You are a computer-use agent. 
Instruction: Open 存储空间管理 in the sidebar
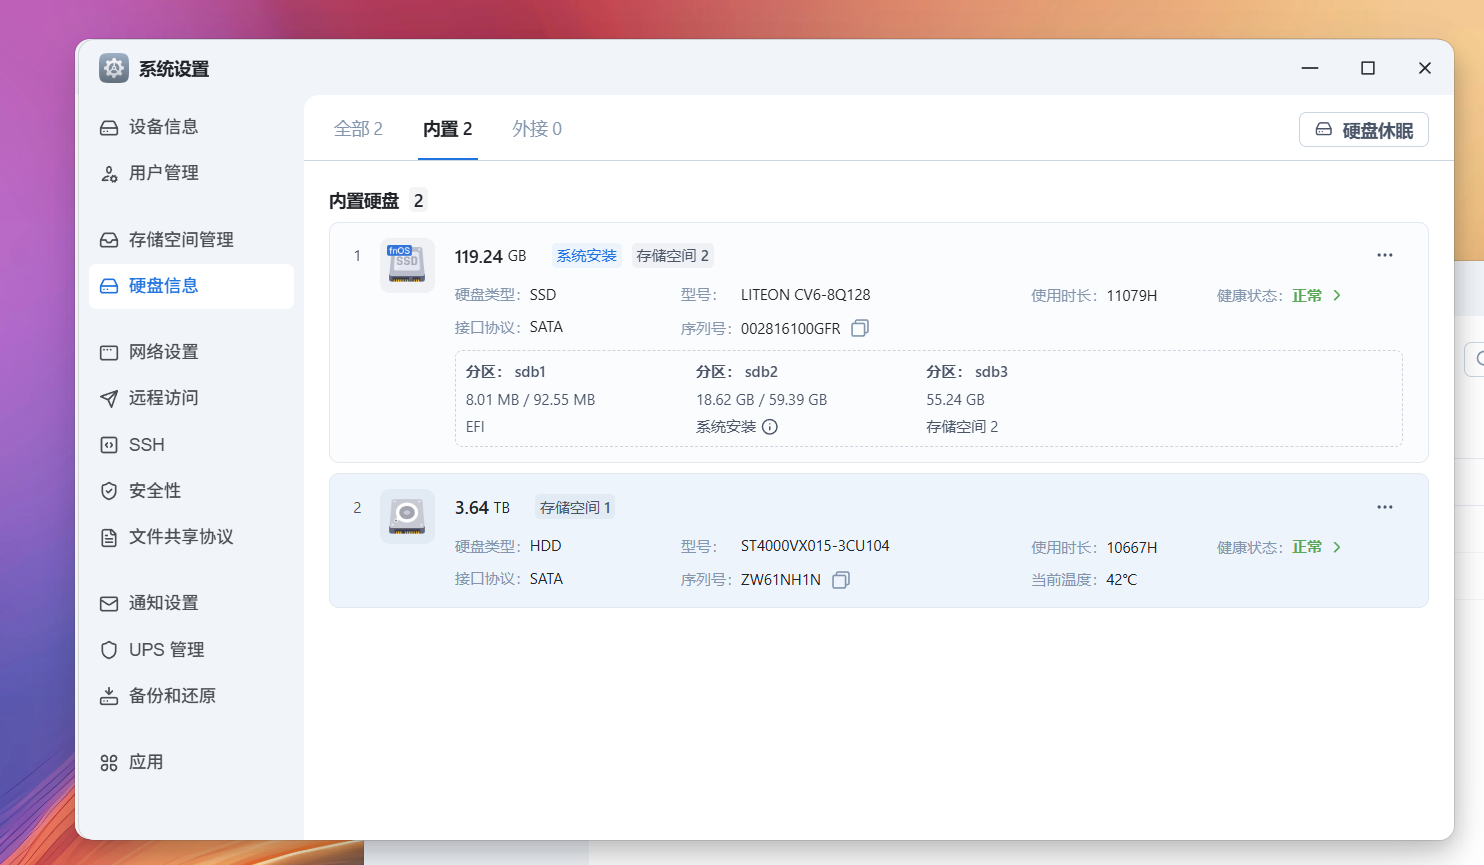point(180,240)
